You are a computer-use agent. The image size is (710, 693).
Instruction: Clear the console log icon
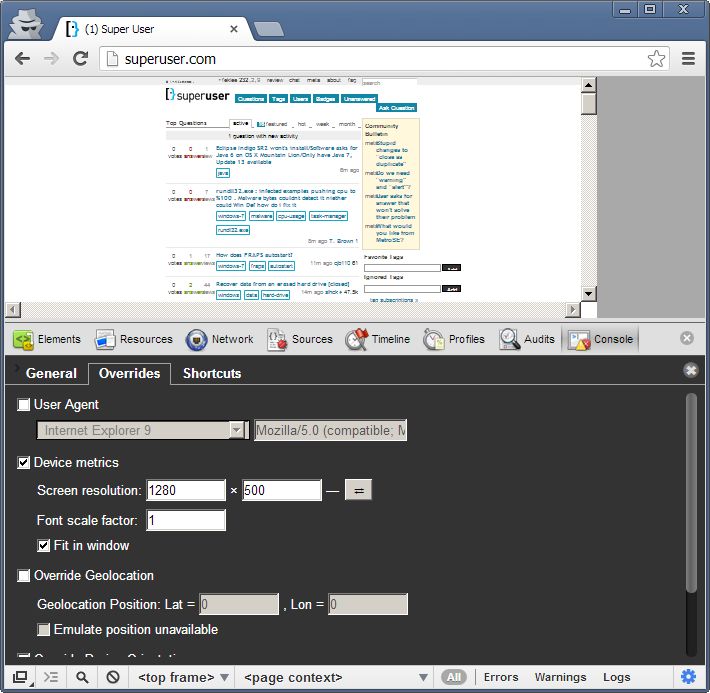(113, 677)
